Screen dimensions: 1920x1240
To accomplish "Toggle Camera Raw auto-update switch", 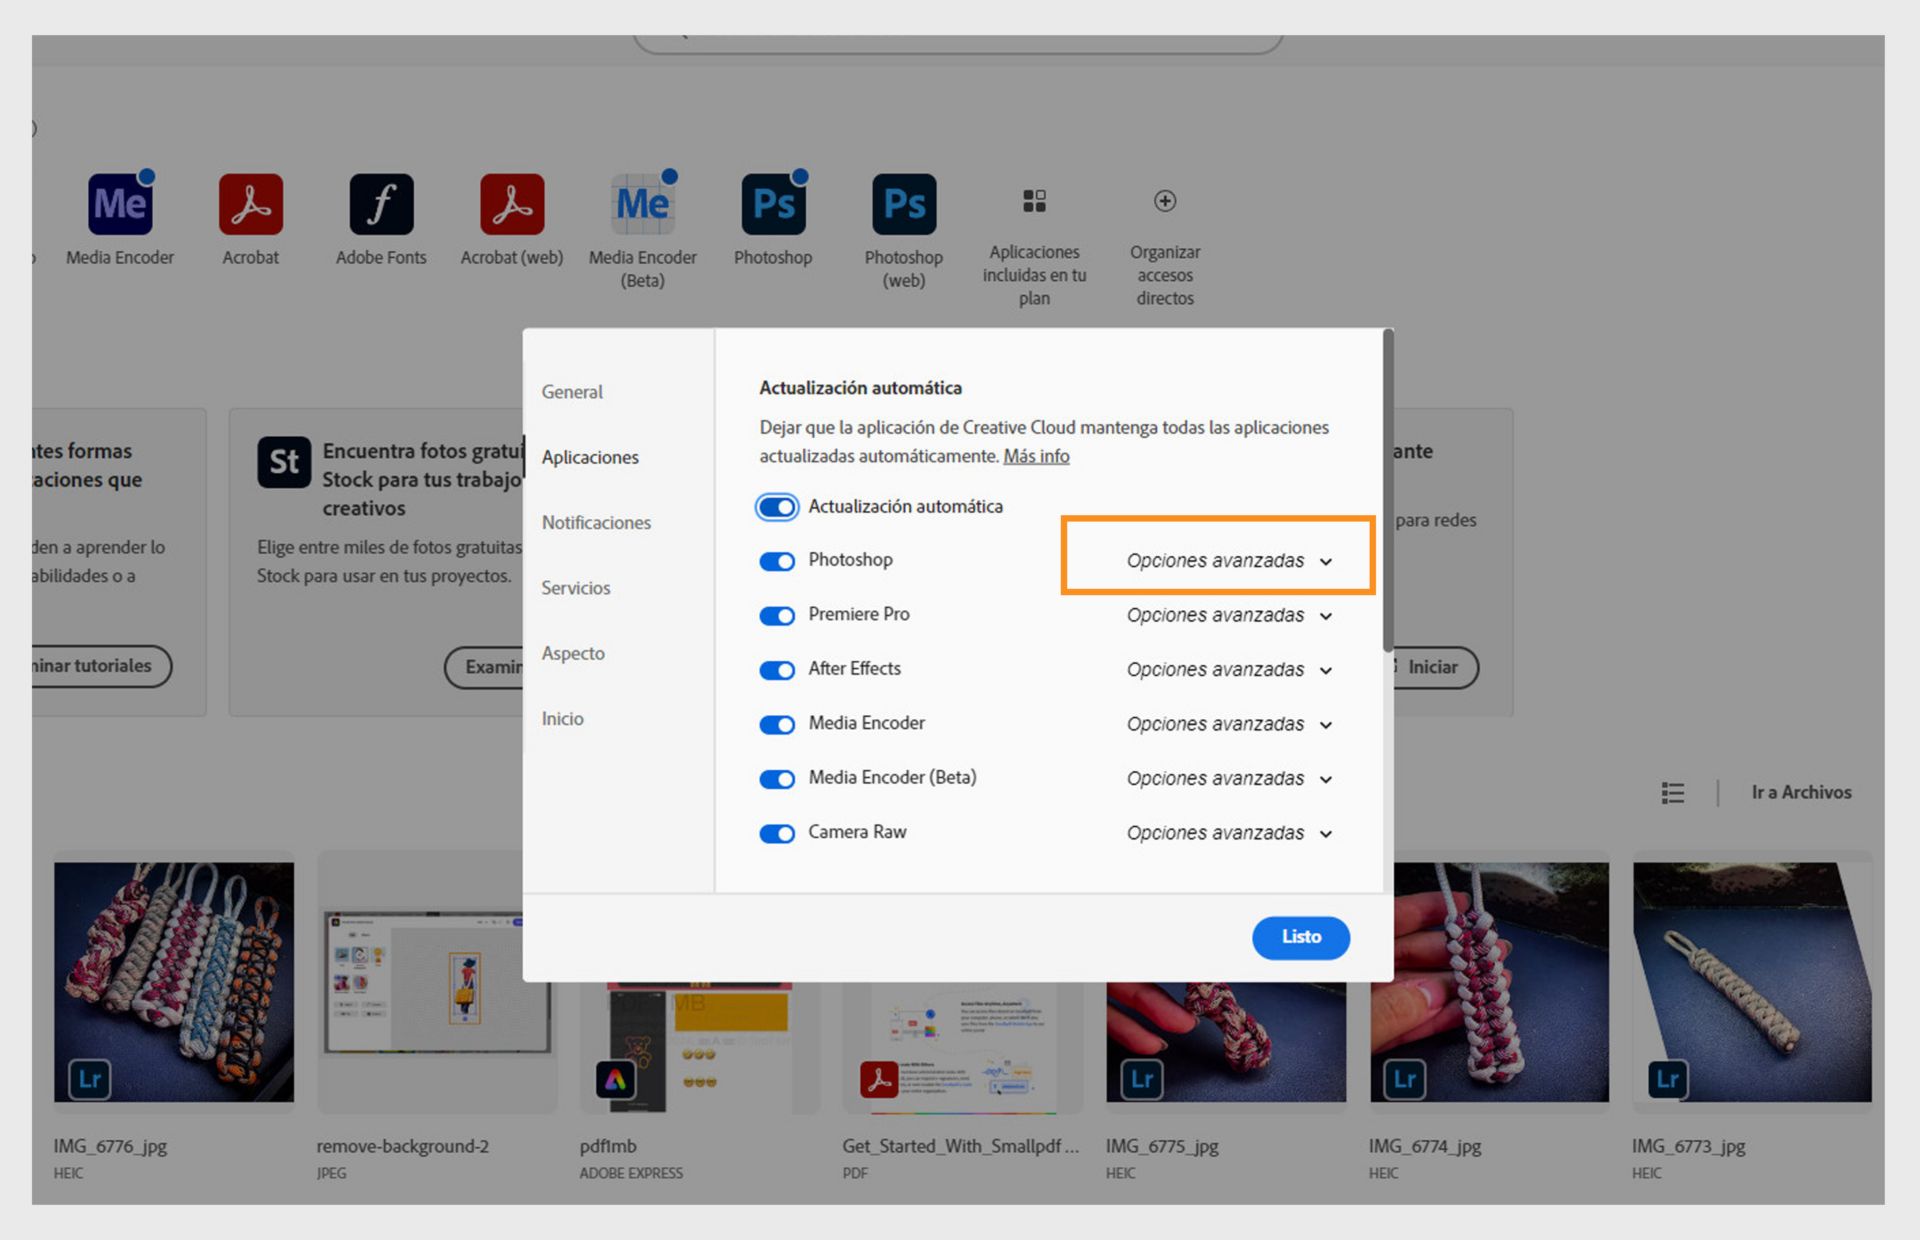I will click(x=777, y=834).
